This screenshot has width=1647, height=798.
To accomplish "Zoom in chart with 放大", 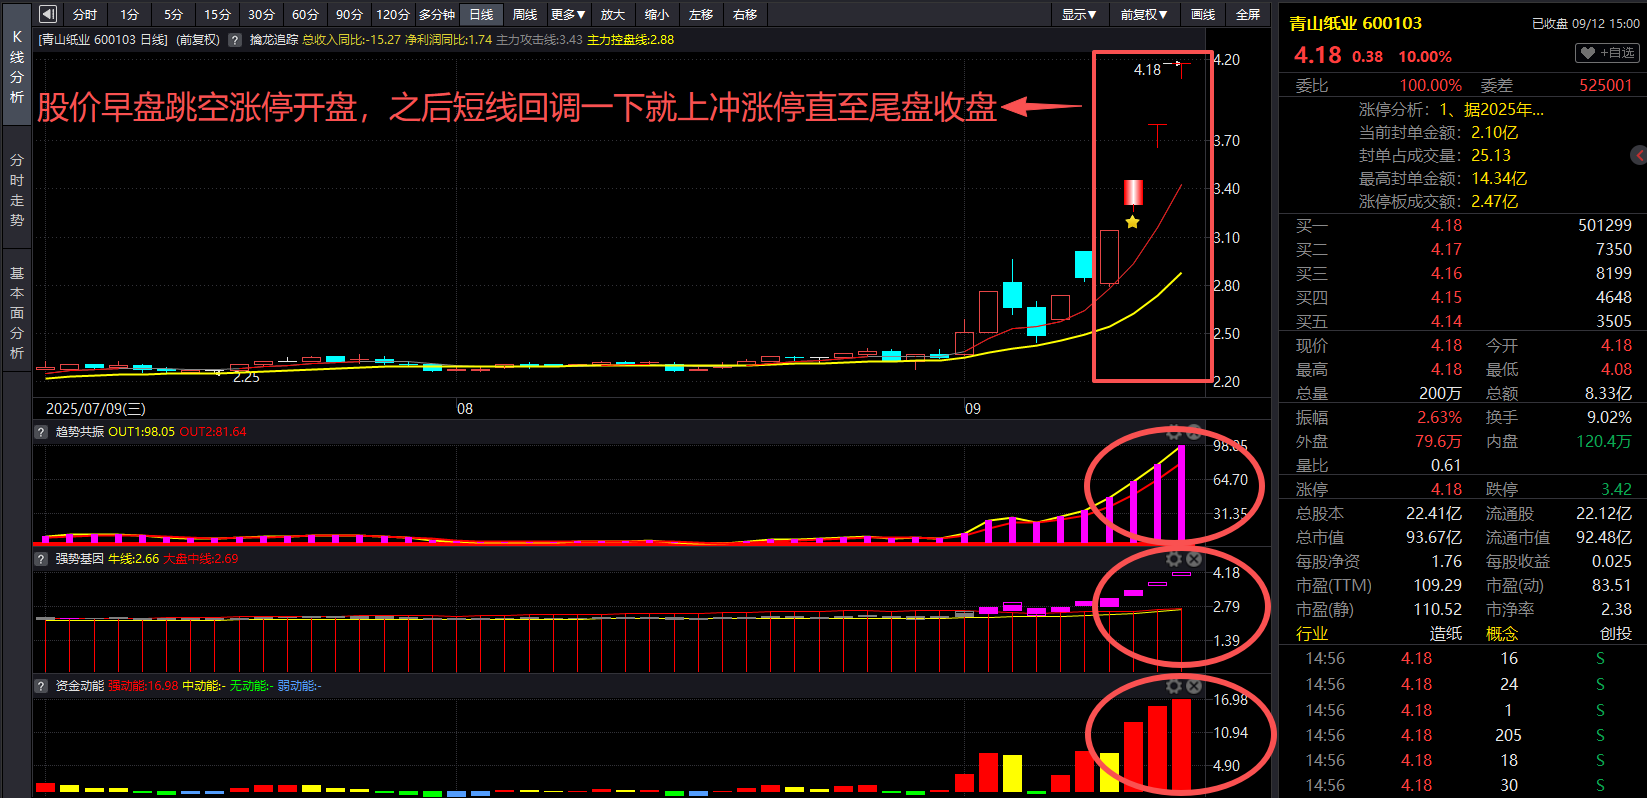I will coord(613,14).
